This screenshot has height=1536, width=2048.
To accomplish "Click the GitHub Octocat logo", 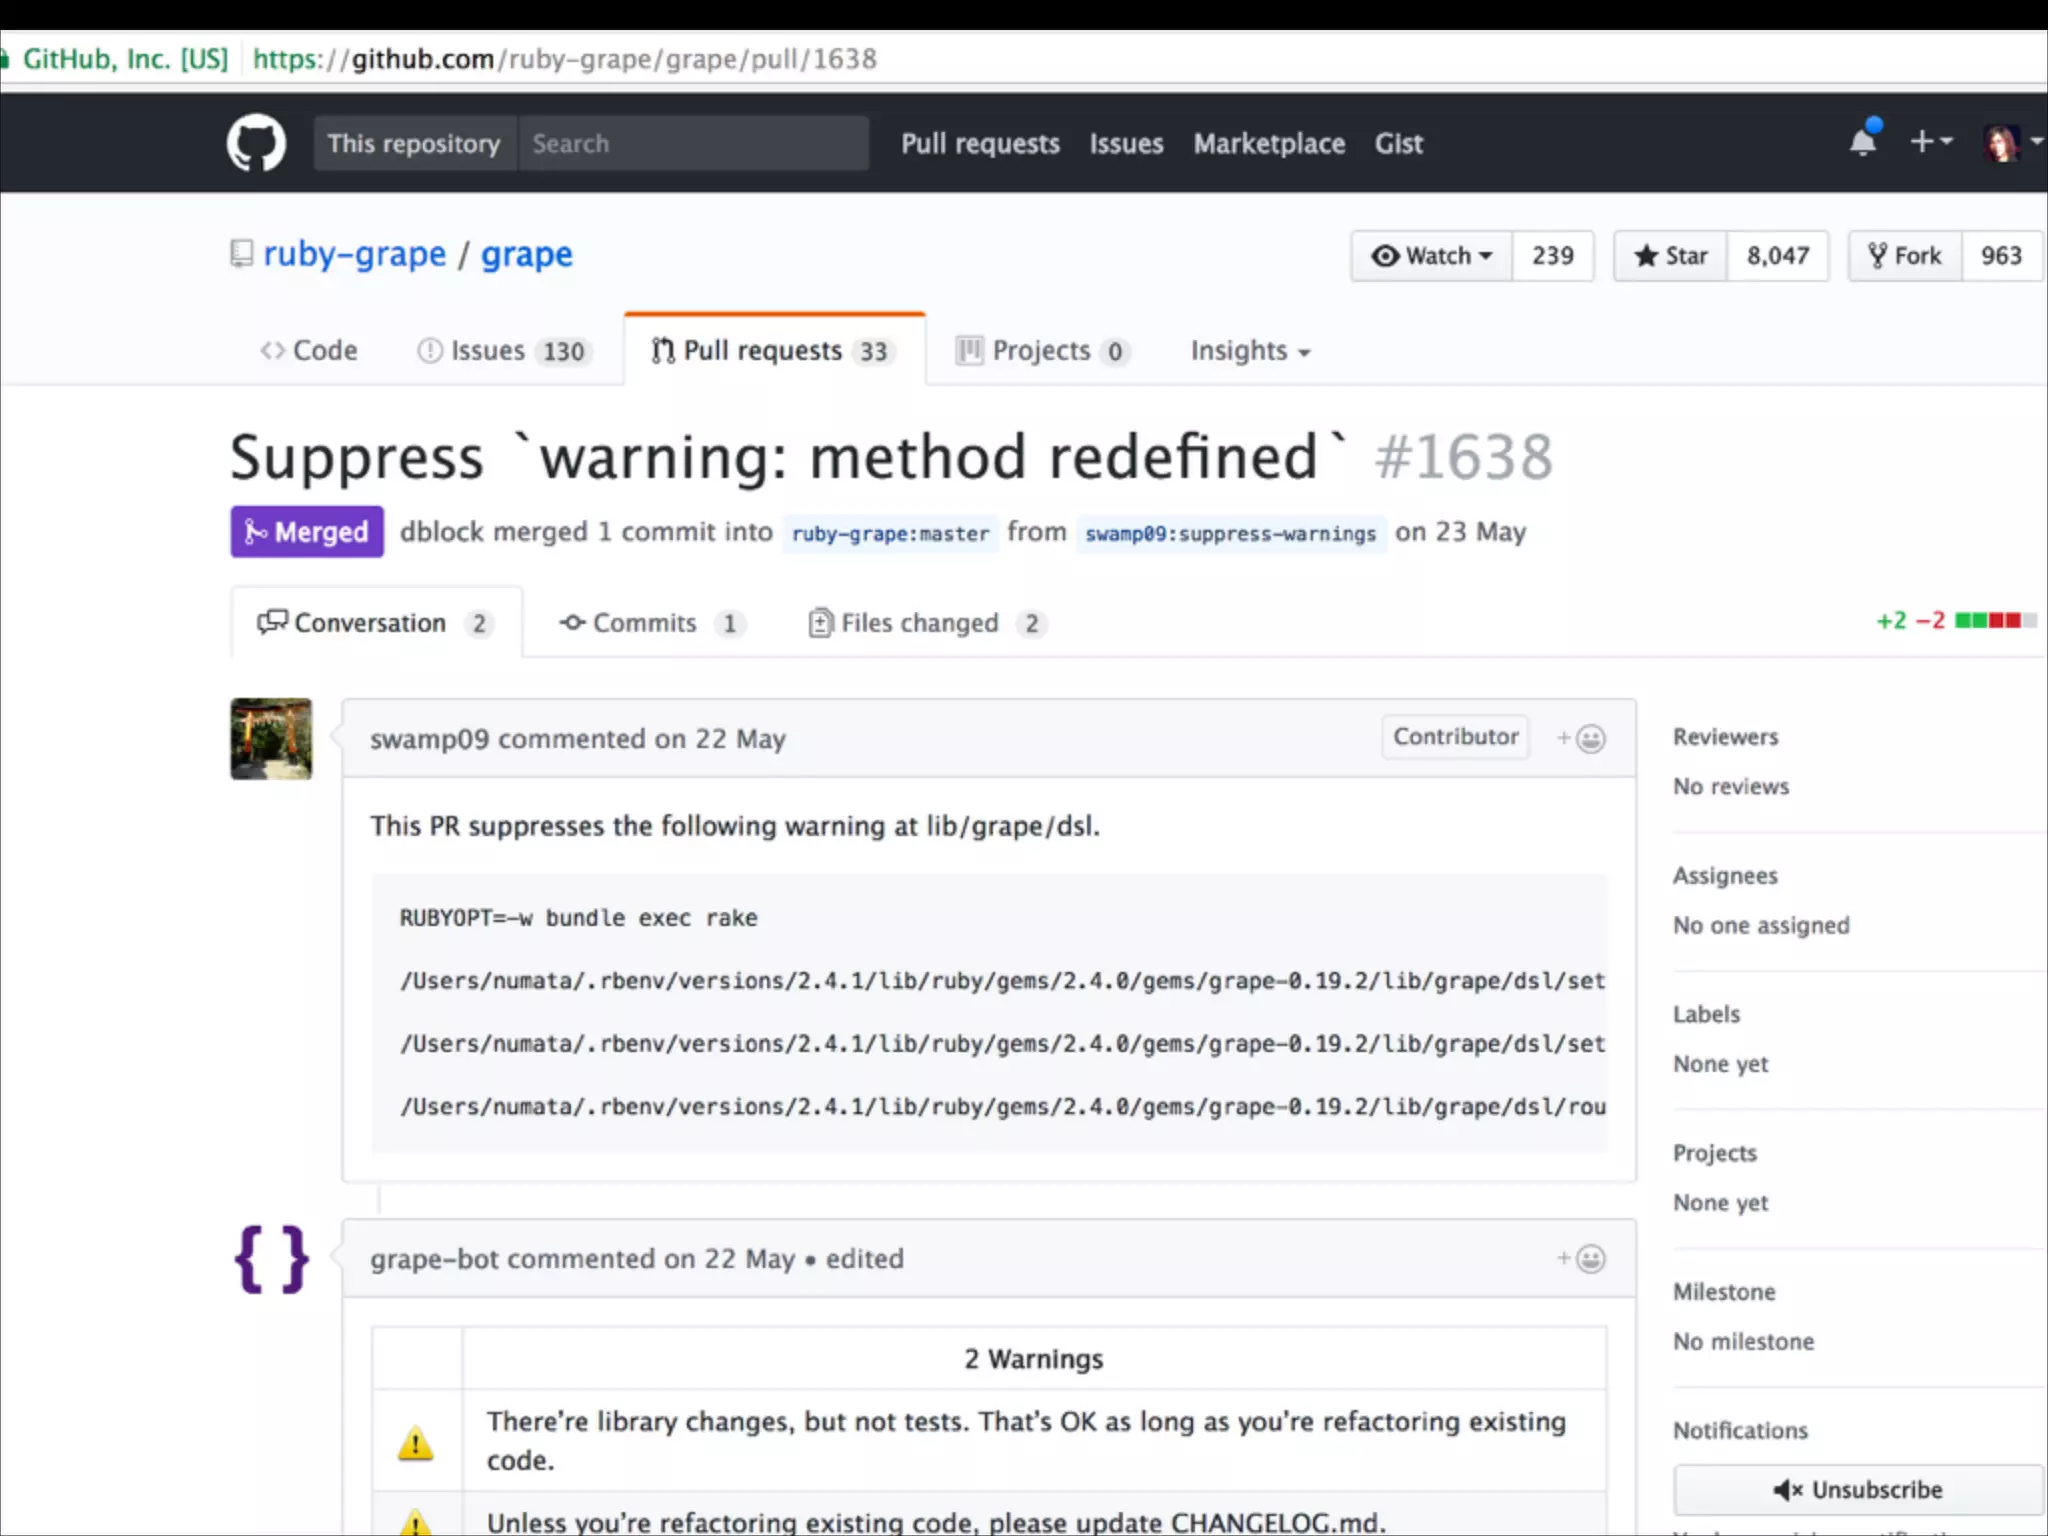I will [x=256, y=143].
